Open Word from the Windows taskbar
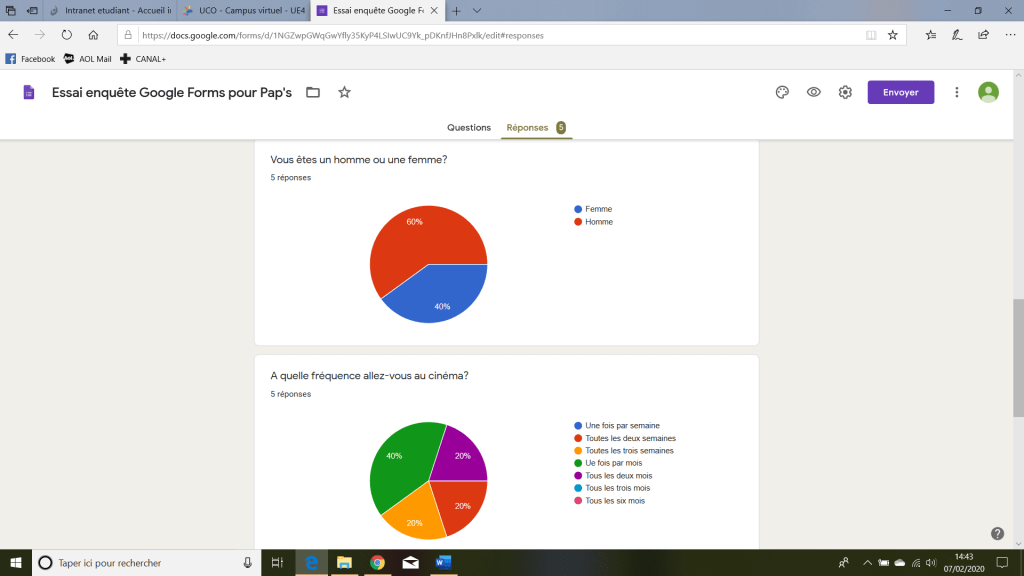Image resolution: width=1024 pixels, height=576 pixels. [442, 563]
